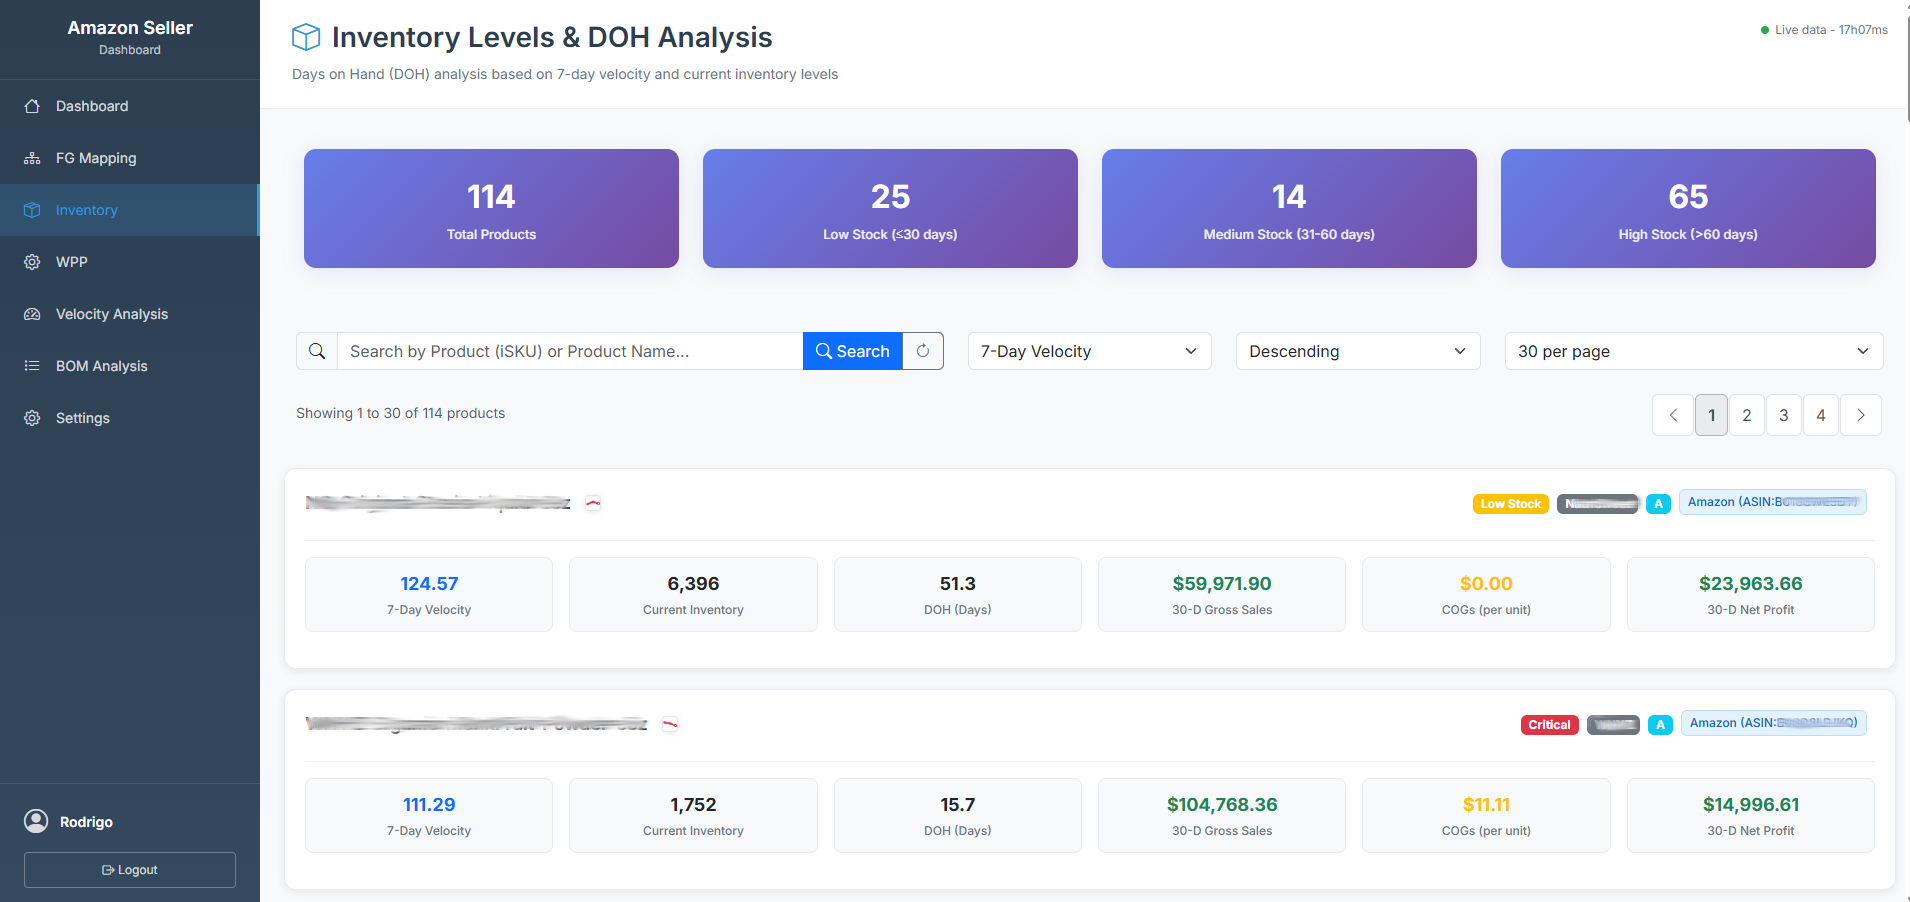The width and height of the screenshot is (1910, 902).
Task: Open the 30 per page dropdown
Action: click(1692, 351)
